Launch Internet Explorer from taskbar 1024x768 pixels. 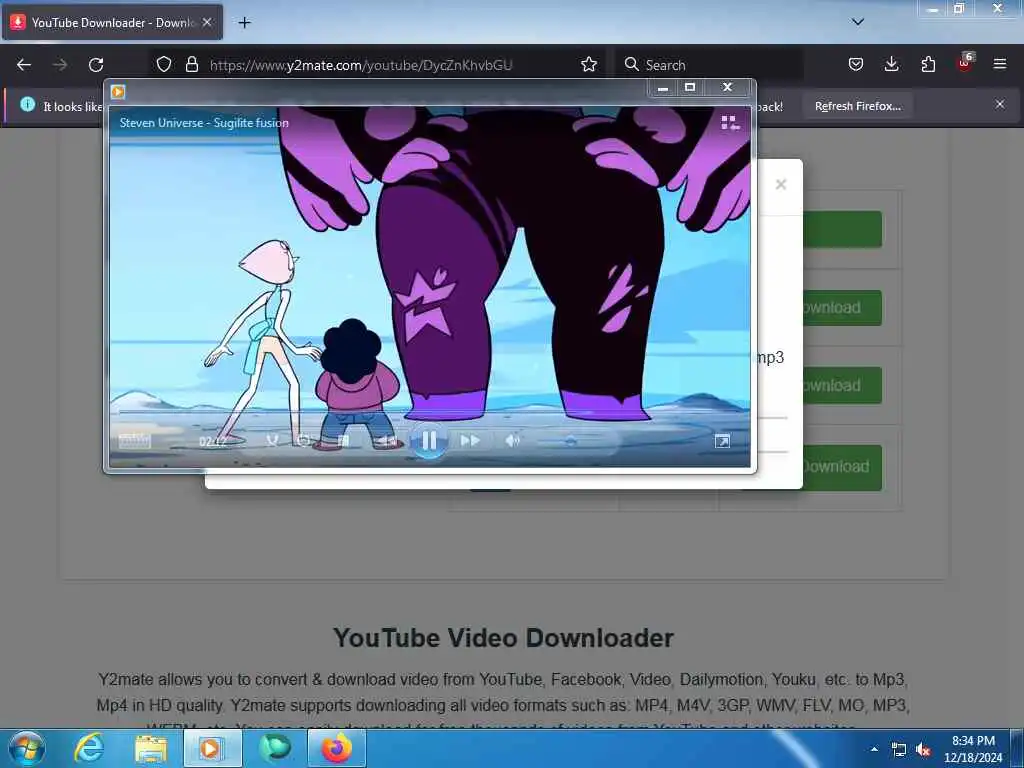pyautogui.click(x=89, y=748)
